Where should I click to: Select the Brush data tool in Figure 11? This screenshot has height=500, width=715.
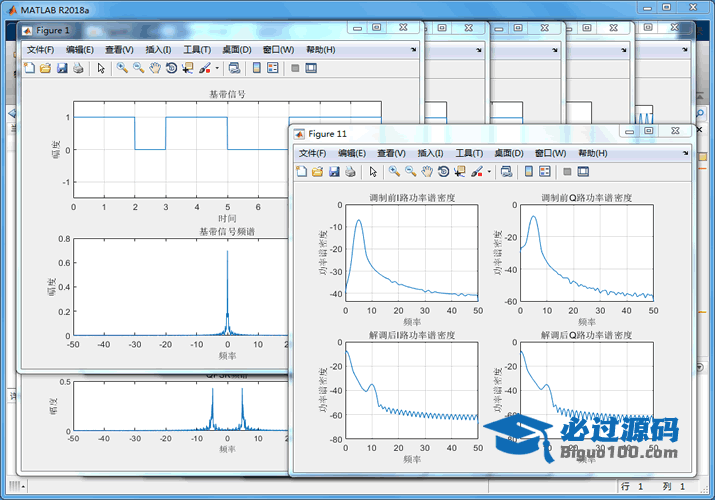tap(477, 172)
